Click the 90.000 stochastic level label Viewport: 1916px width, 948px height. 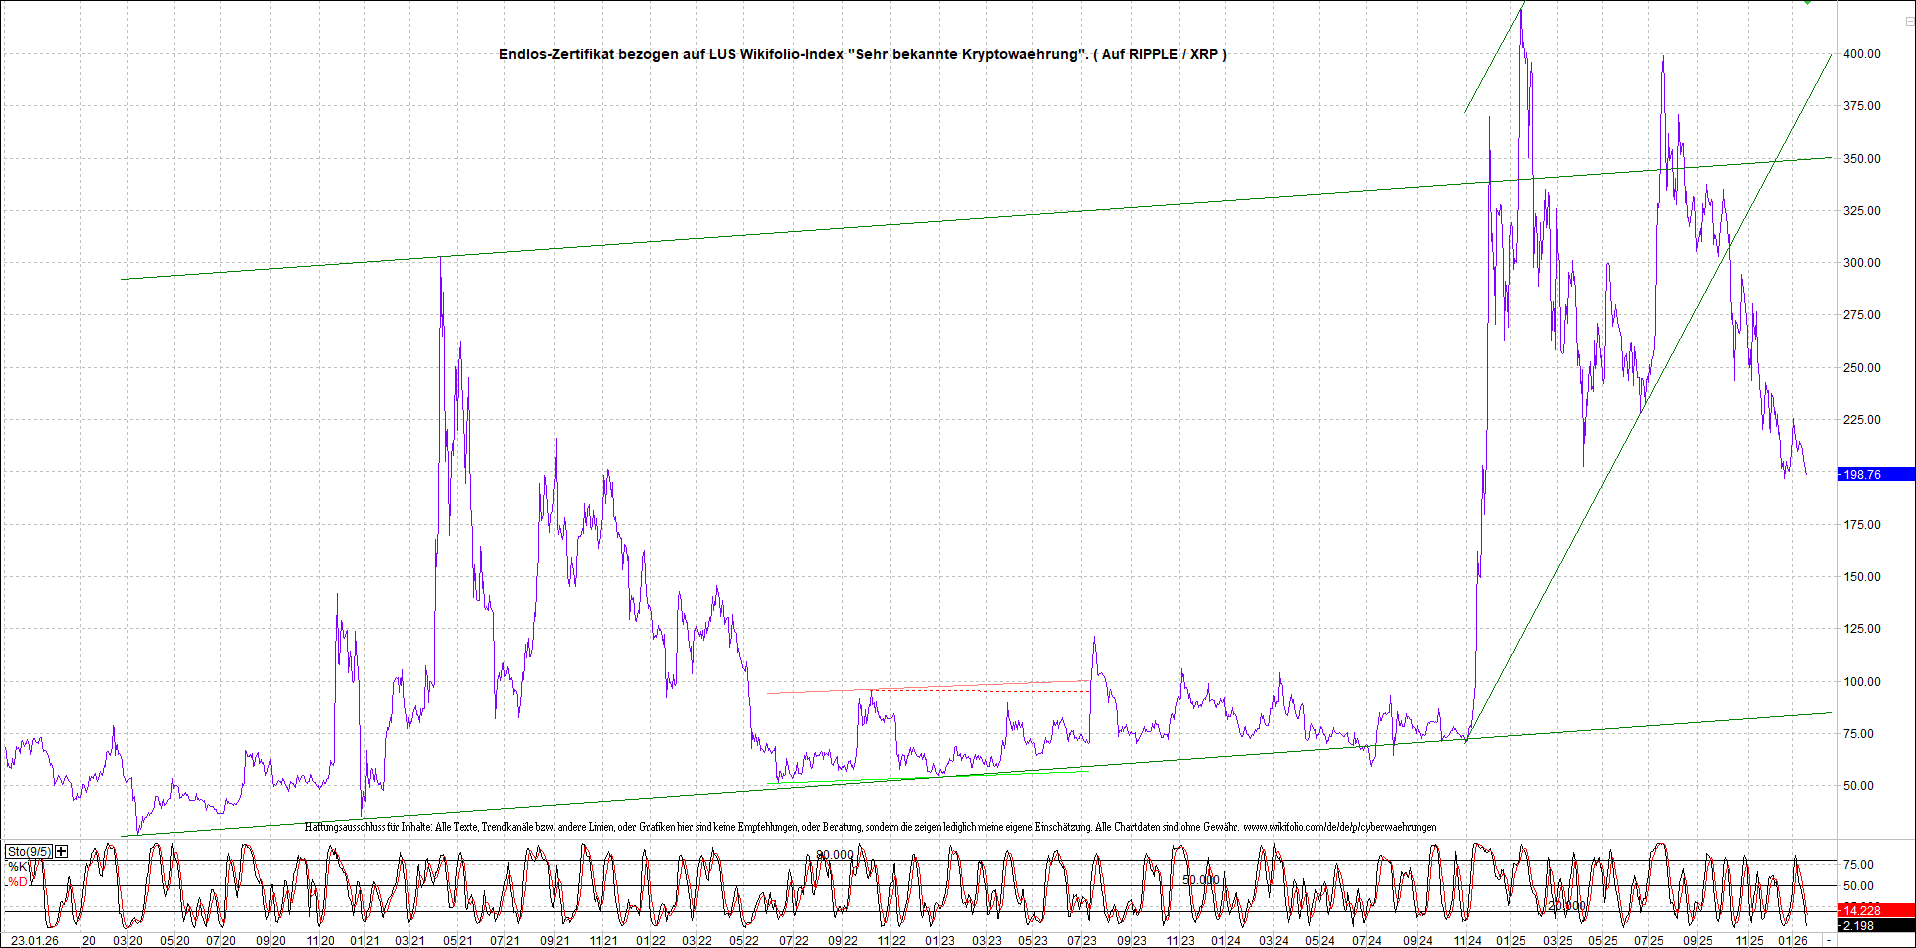pos(835,855)
